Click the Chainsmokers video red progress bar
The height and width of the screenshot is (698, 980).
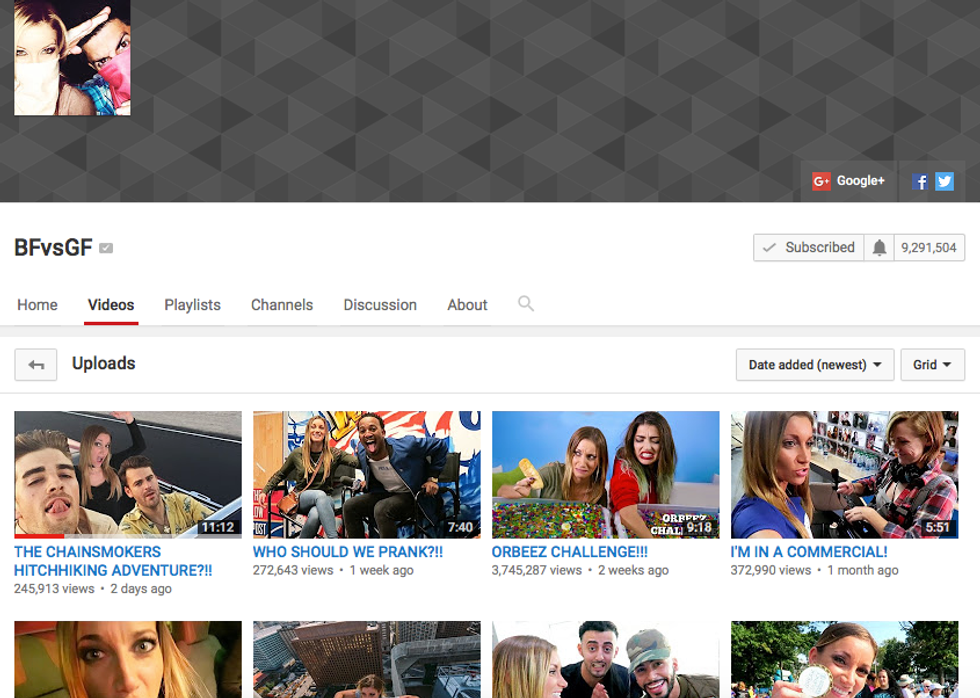coord(39,536)
